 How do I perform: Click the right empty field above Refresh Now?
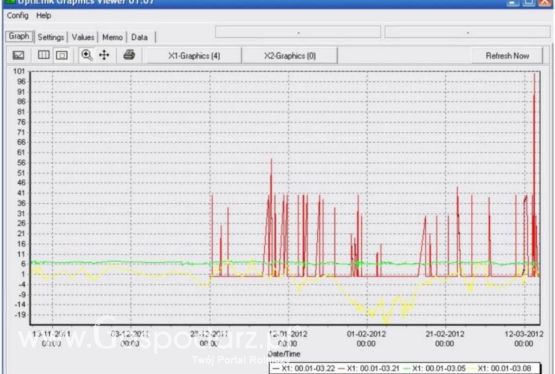(x=468, y=32)
